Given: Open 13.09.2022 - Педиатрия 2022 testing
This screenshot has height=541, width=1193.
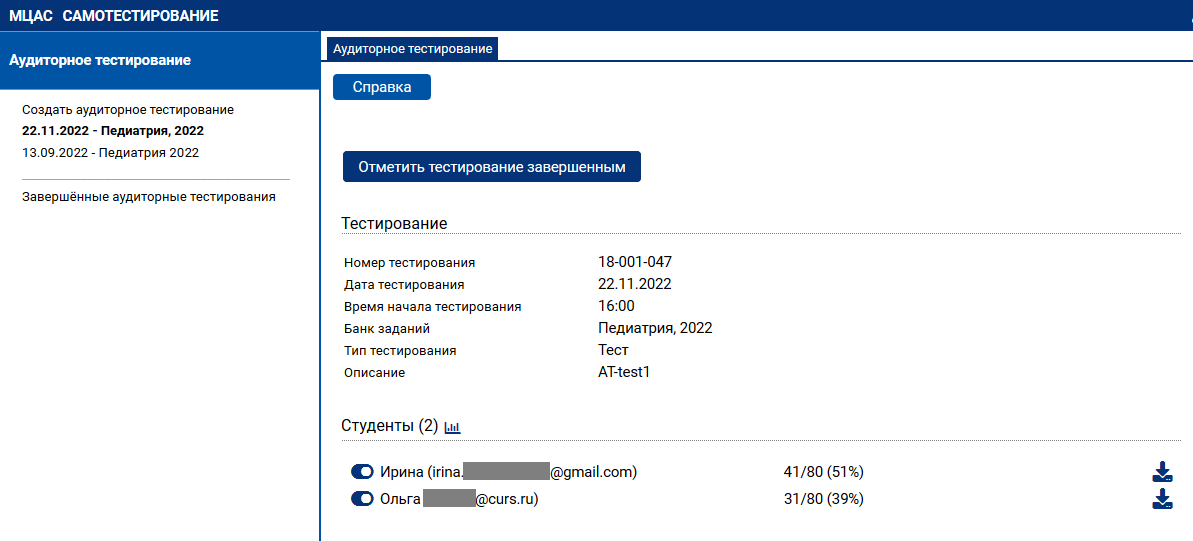Looking at the screenshot, I should point(110,153).
